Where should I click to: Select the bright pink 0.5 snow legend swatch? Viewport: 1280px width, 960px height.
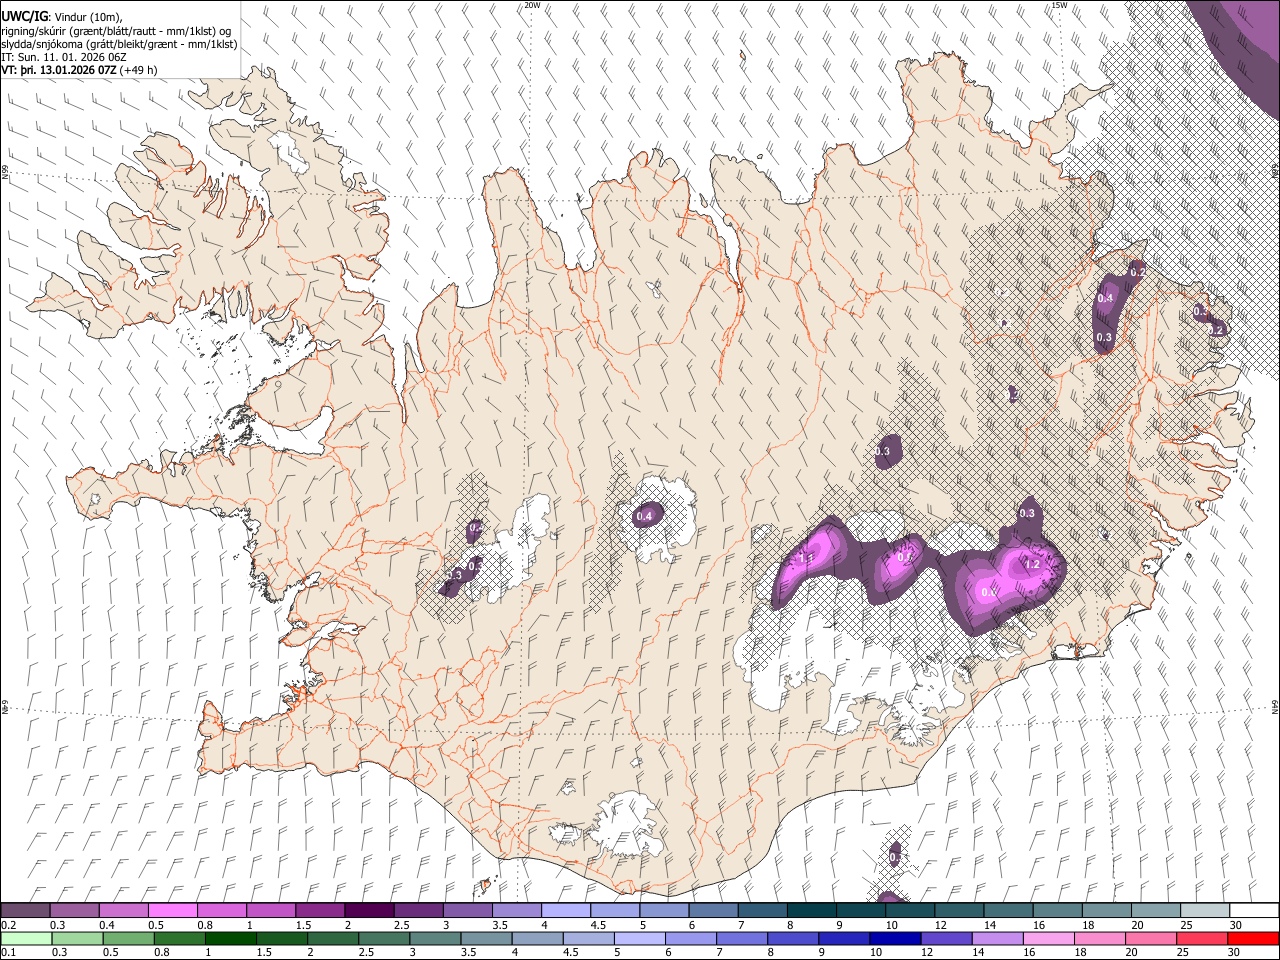click(172, 910)
